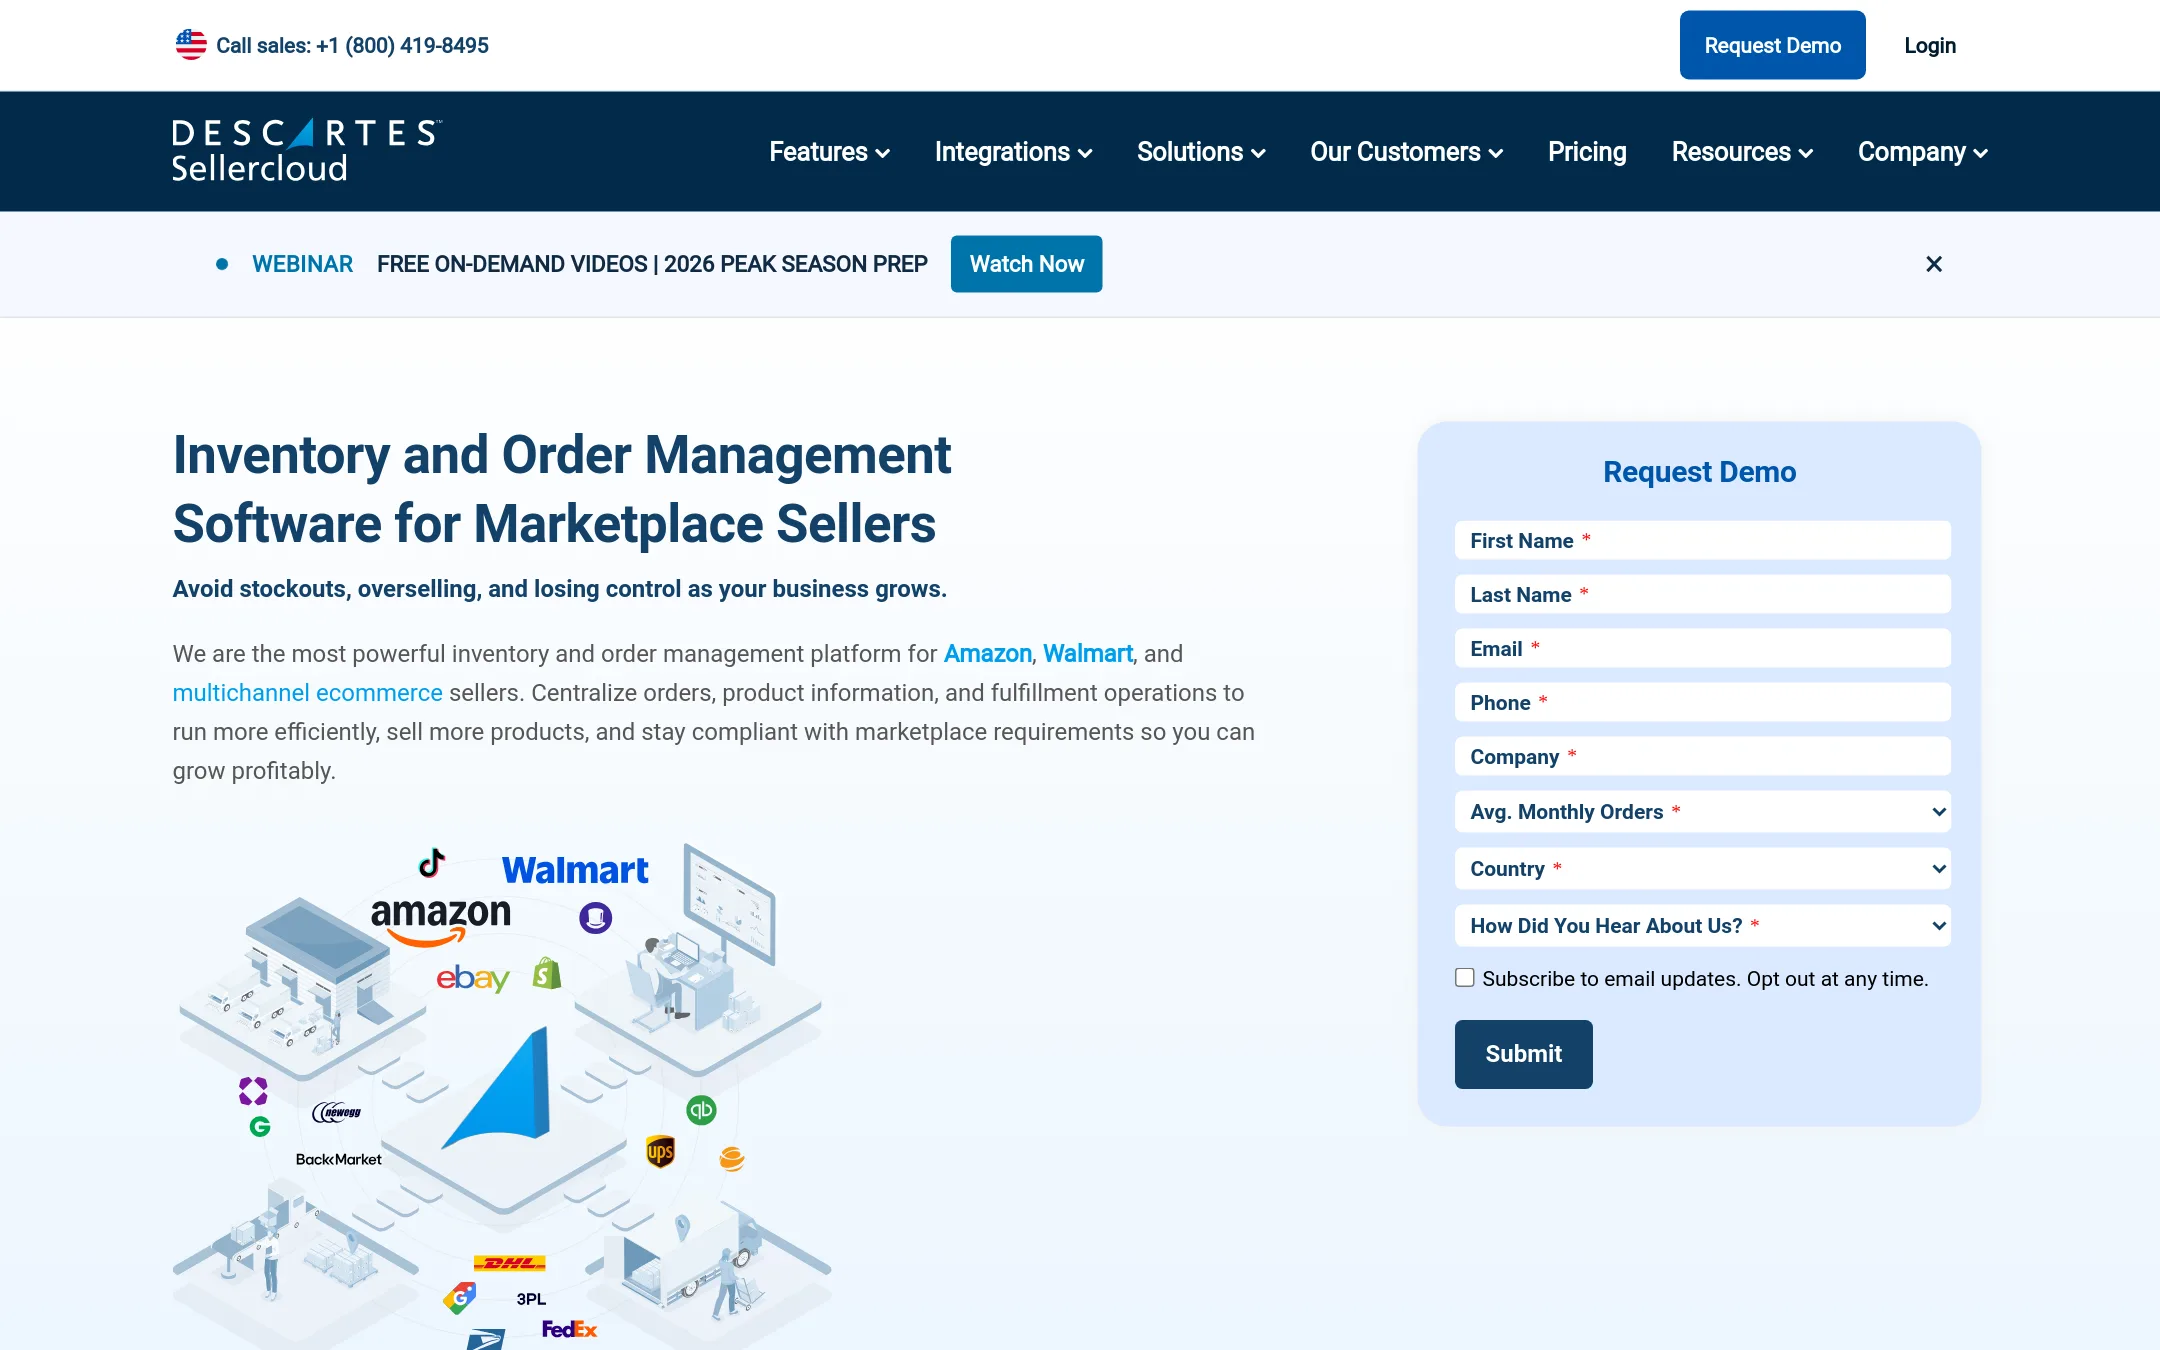Open the Amazon link in paragraph
The height and width of the screenshot is (1350, 2160).
987,654
